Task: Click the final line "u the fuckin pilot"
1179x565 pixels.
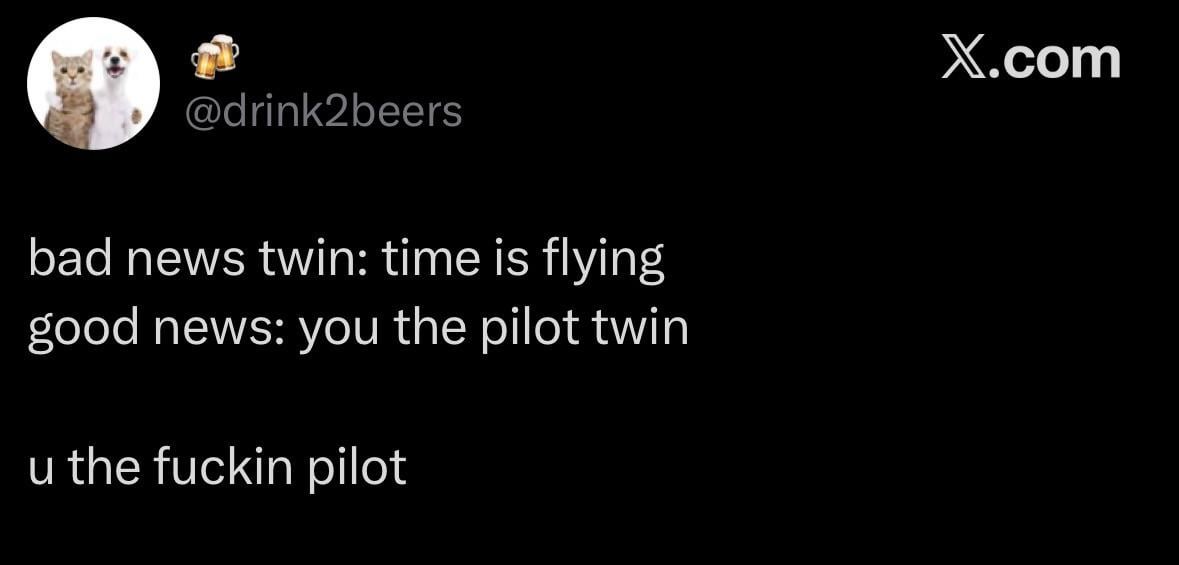Action: 217,466
